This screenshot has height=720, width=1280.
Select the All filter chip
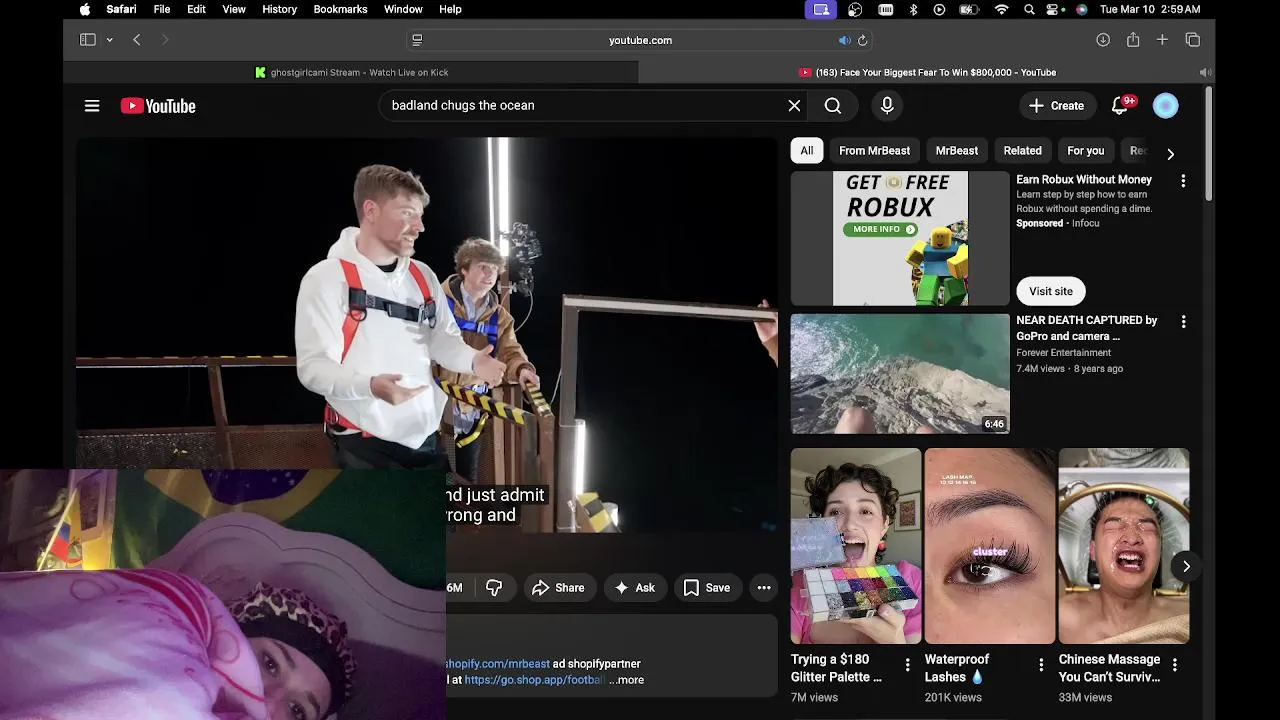point(807,151)
